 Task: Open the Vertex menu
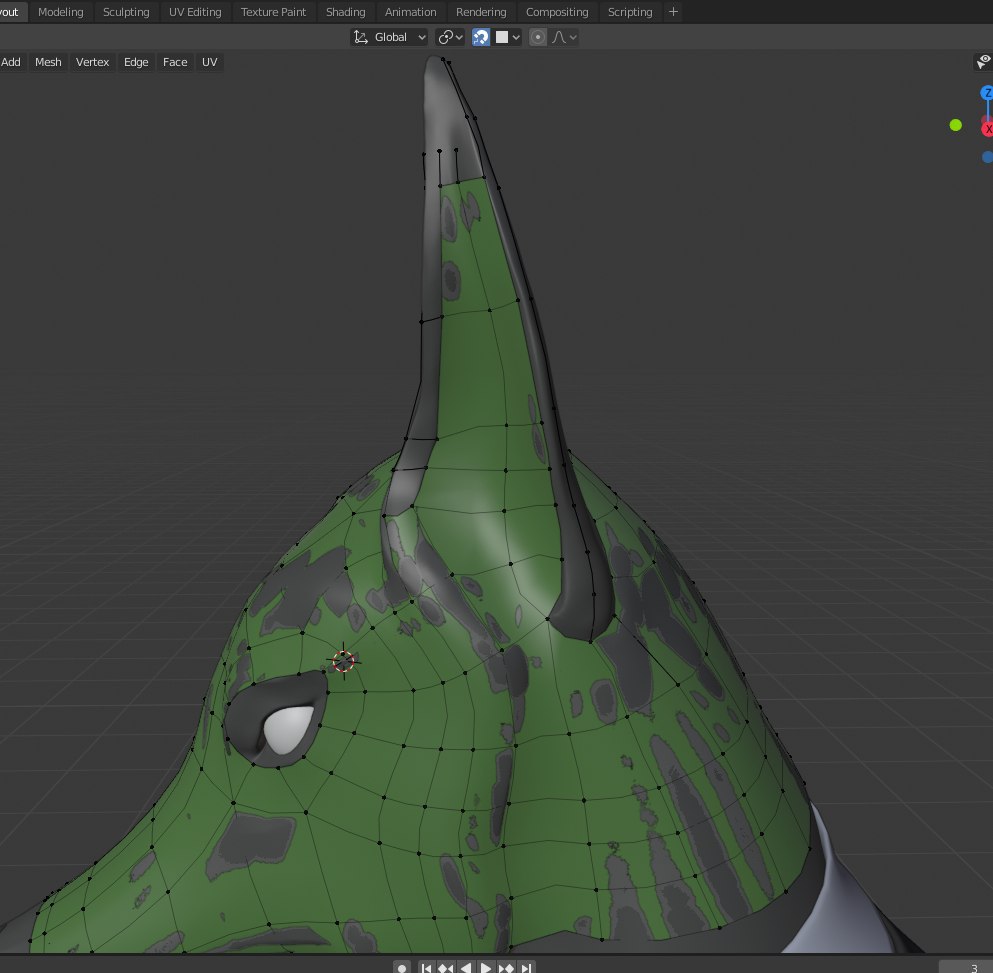coord(92,62)
